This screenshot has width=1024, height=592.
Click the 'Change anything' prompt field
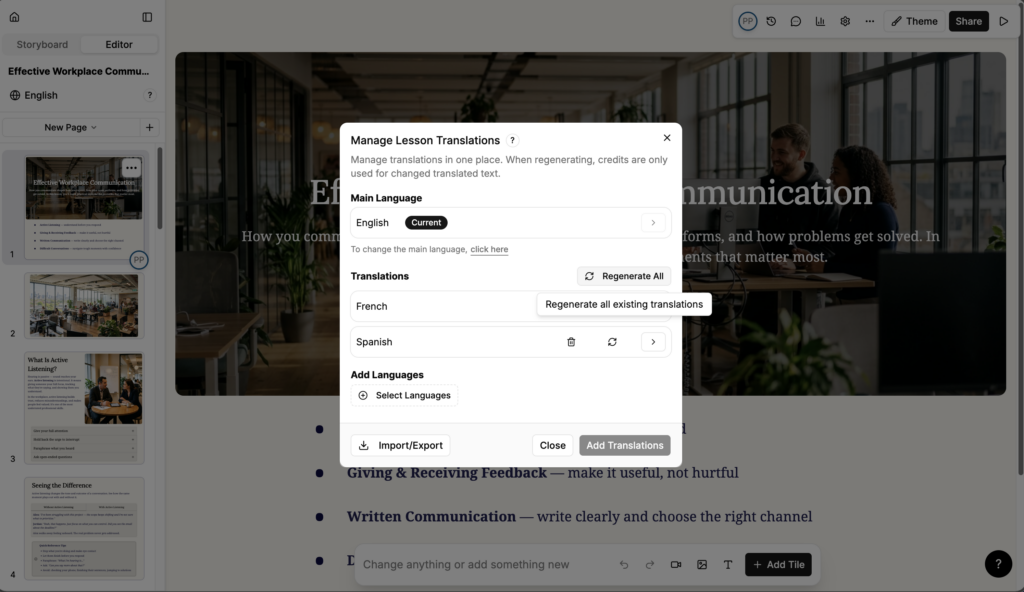466,565
